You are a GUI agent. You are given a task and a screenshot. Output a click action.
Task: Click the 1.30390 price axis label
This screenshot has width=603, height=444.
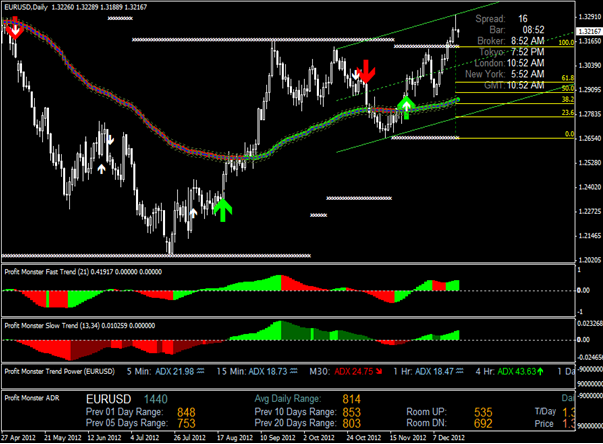pos(590,65)
